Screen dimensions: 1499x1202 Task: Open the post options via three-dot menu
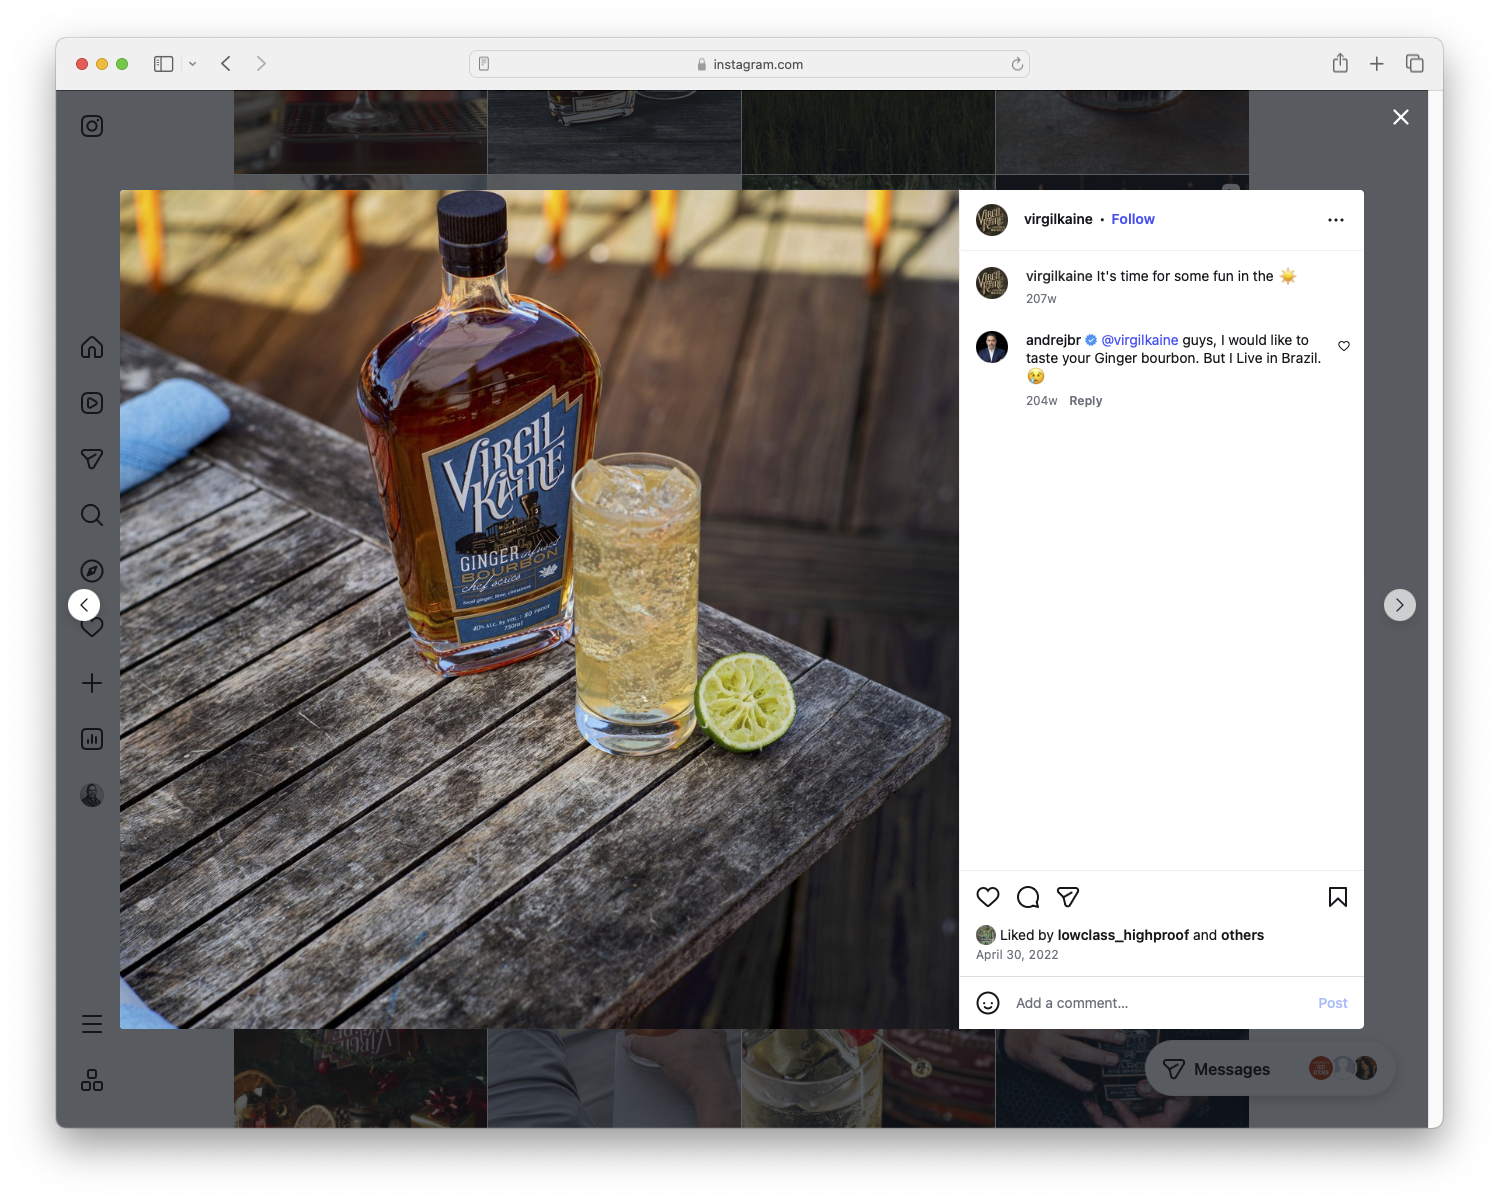(1336, 219)
